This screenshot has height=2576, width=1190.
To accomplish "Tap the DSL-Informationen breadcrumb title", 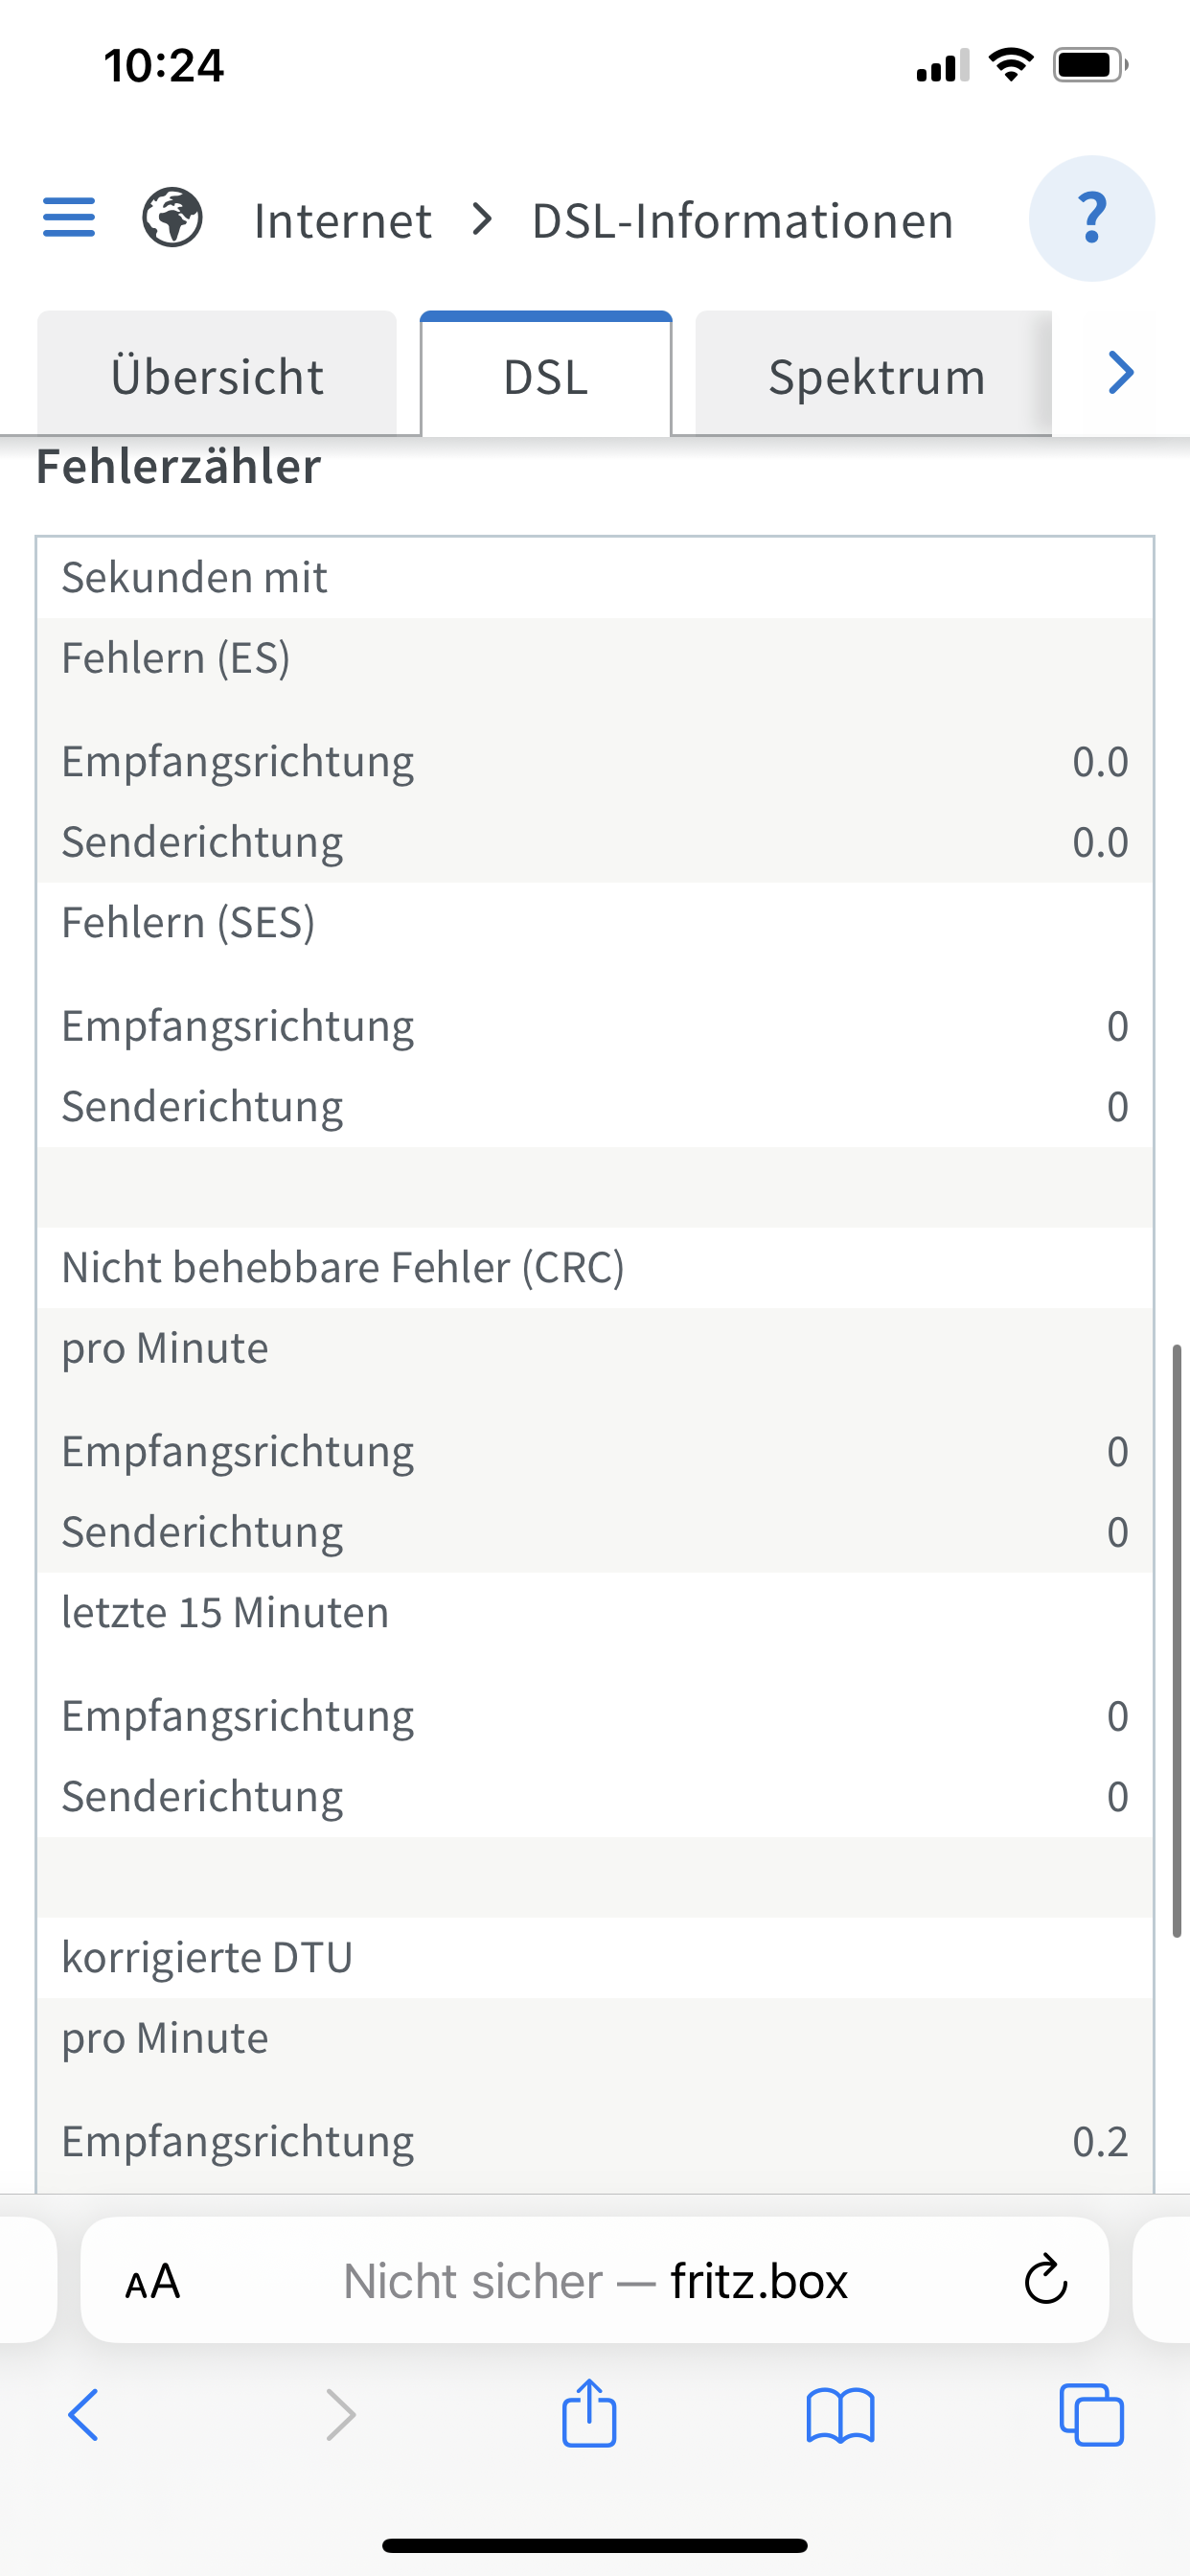I will (x=742, y=220).
